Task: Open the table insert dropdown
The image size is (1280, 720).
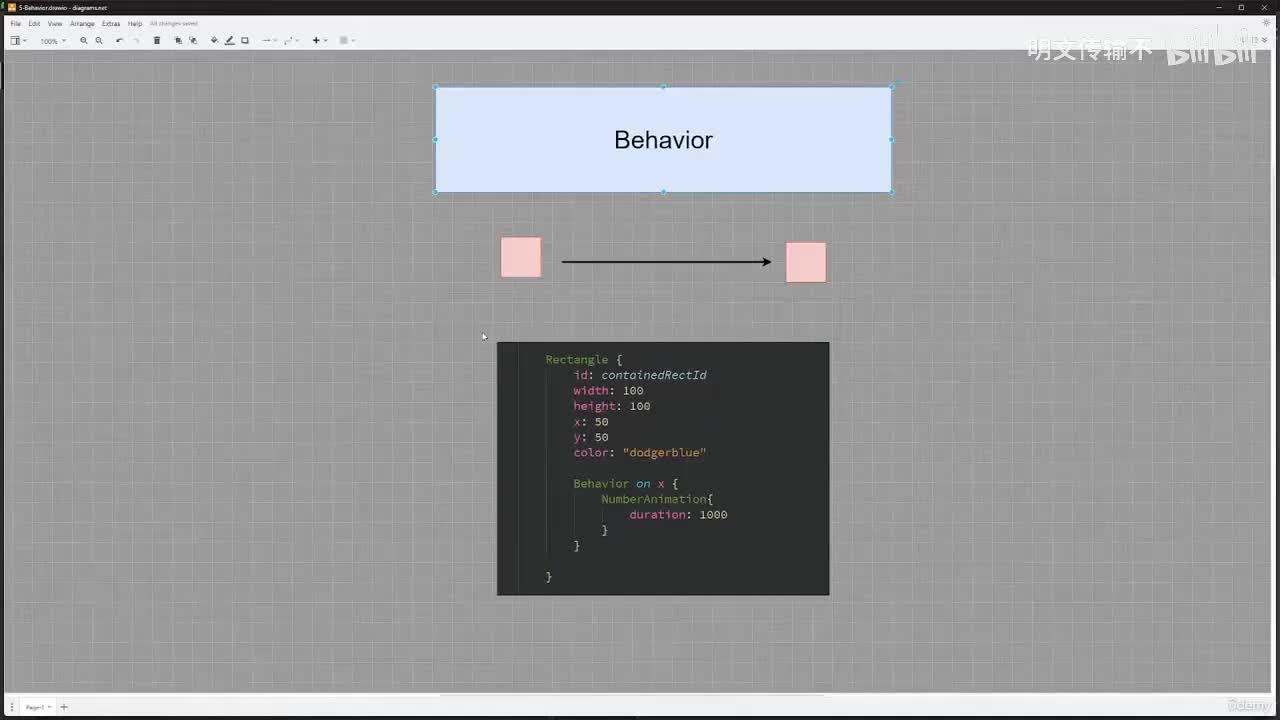Action: [x=347, y=41]
